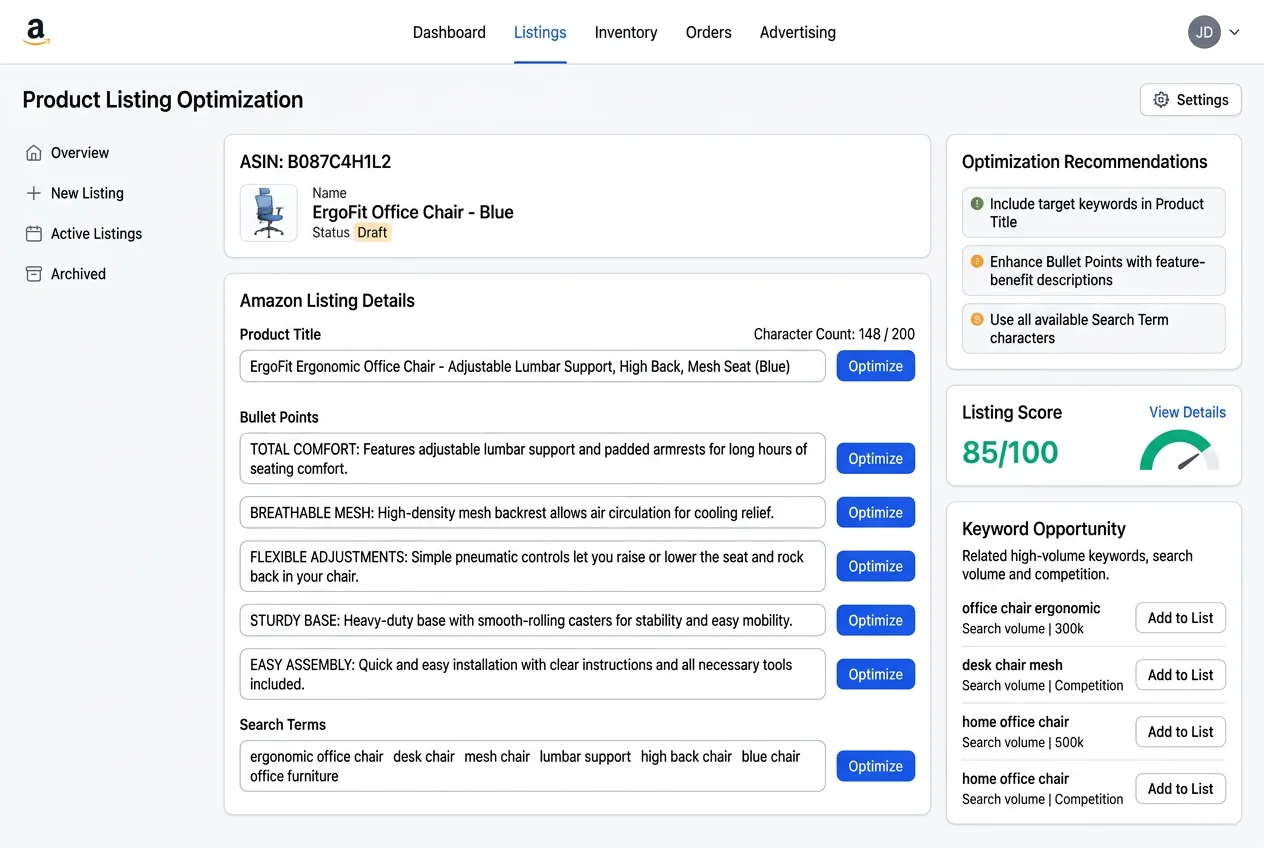This screenshot has width=1264, height=848.
Task: Click the JD profile avatar
Action: (x=1204, y=31)
